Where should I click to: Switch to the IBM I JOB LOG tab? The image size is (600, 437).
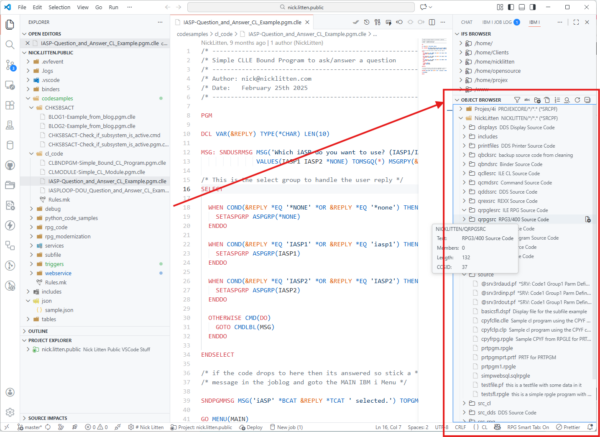coord(501,22)
